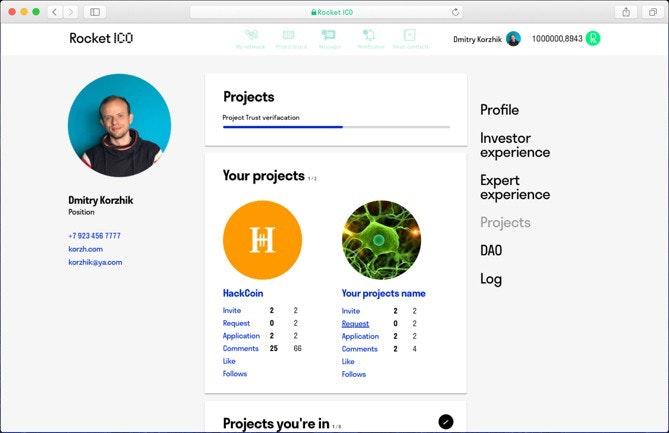Image resolution: width=669 pixels, height=433 pixels.
Task: Reload the page with the refresh icon
Action: (x=456, y=12)
